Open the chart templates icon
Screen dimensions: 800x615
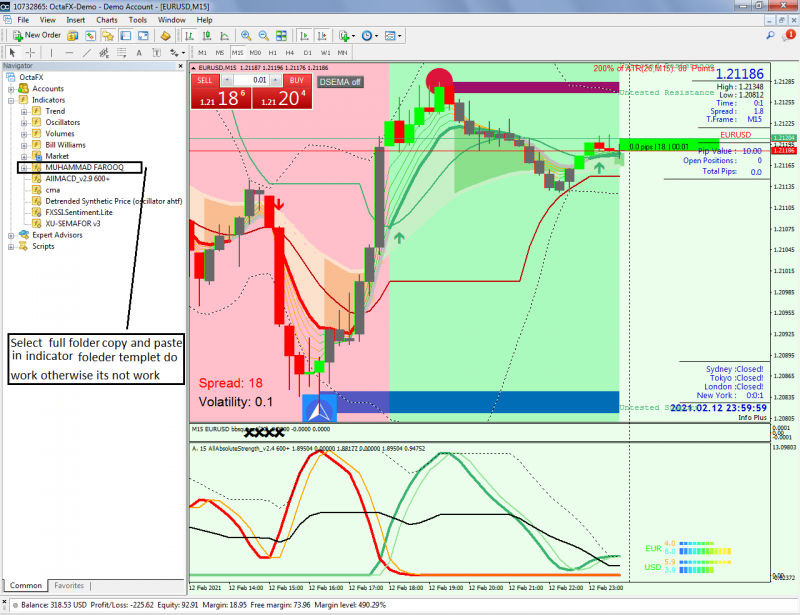pyautogui.click(x=390, y=36)
